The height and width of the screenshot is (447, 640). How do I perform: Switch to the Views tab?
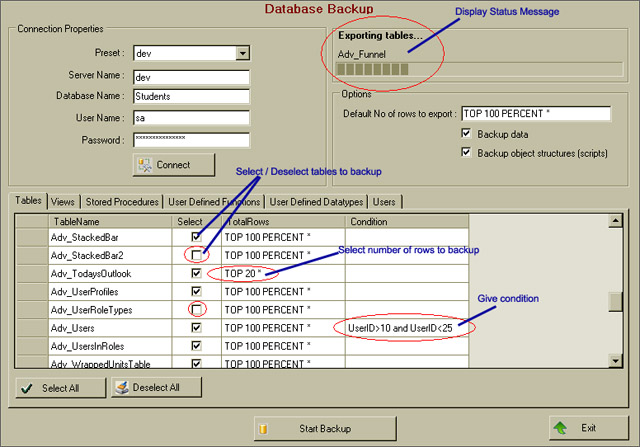[62, 201]
